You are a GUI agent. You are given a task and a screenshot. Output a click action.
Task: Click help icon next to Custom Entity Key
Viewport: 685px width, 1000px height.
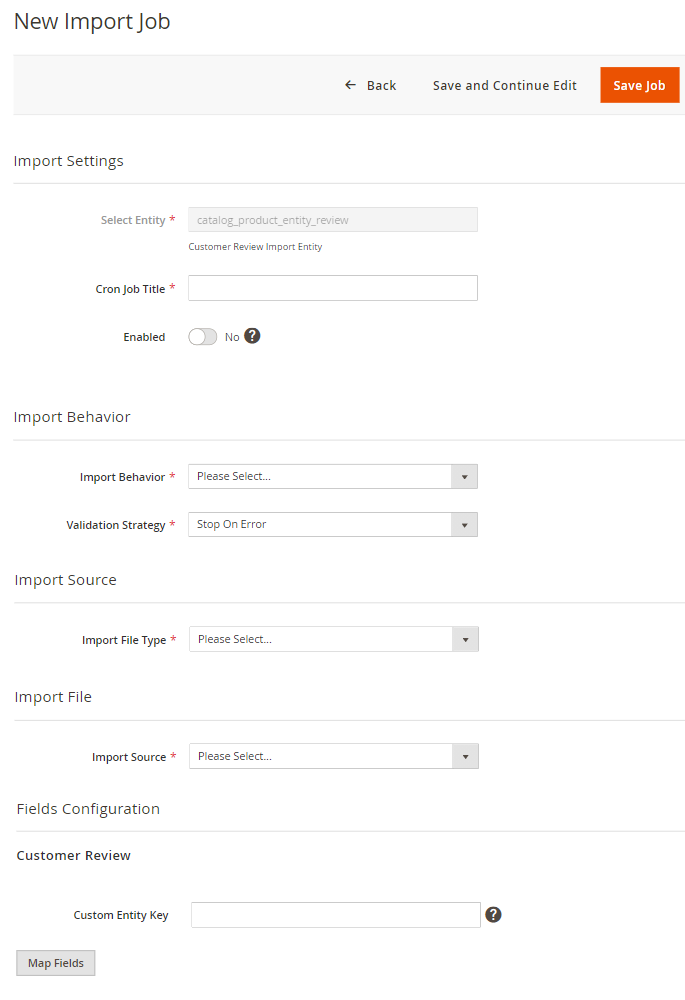(x=493, y=914)
